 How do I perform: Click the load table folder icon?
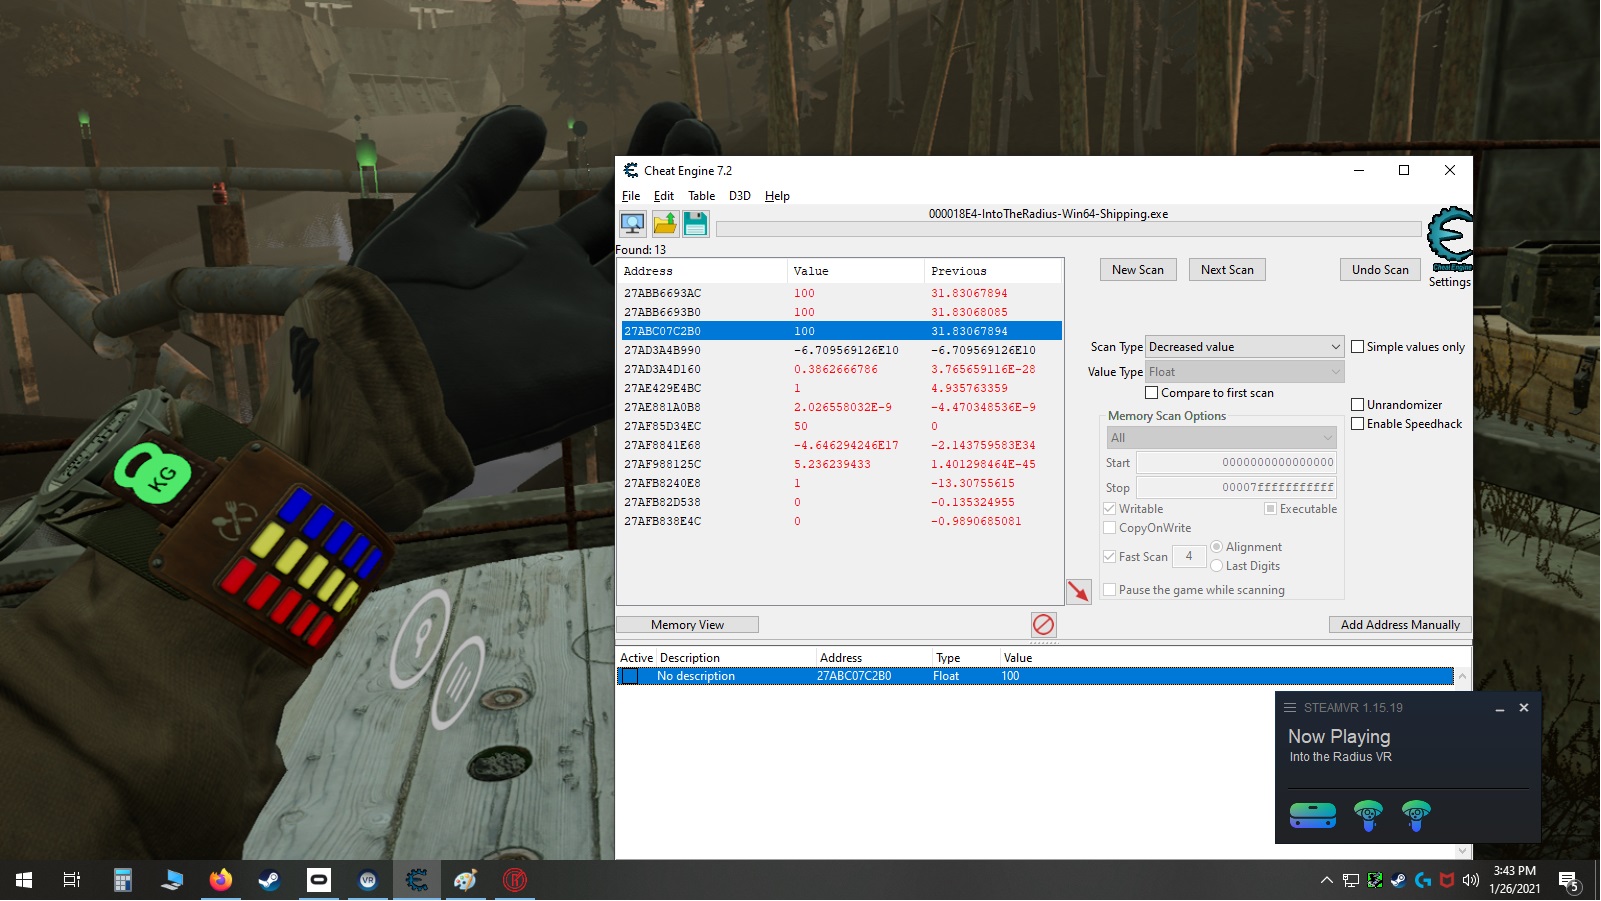click(x=665, y=224)
